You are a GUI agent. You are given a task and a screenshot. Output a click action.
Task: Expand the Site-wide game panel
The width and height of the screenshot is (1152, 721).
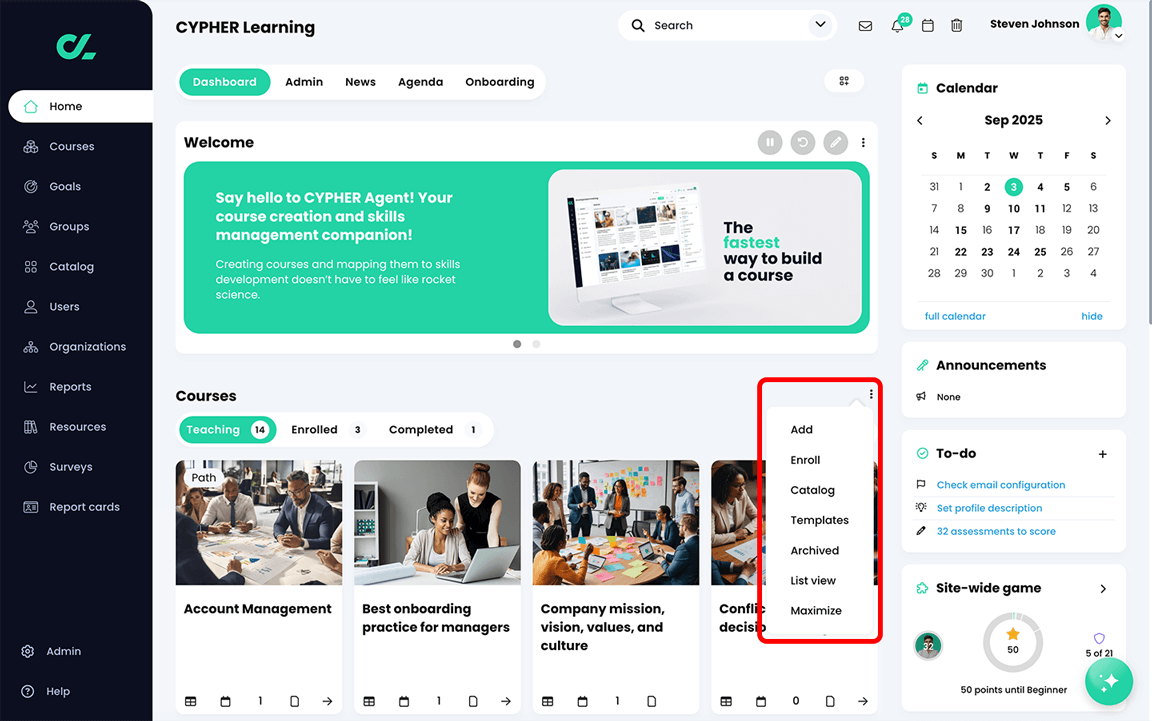1103,588
